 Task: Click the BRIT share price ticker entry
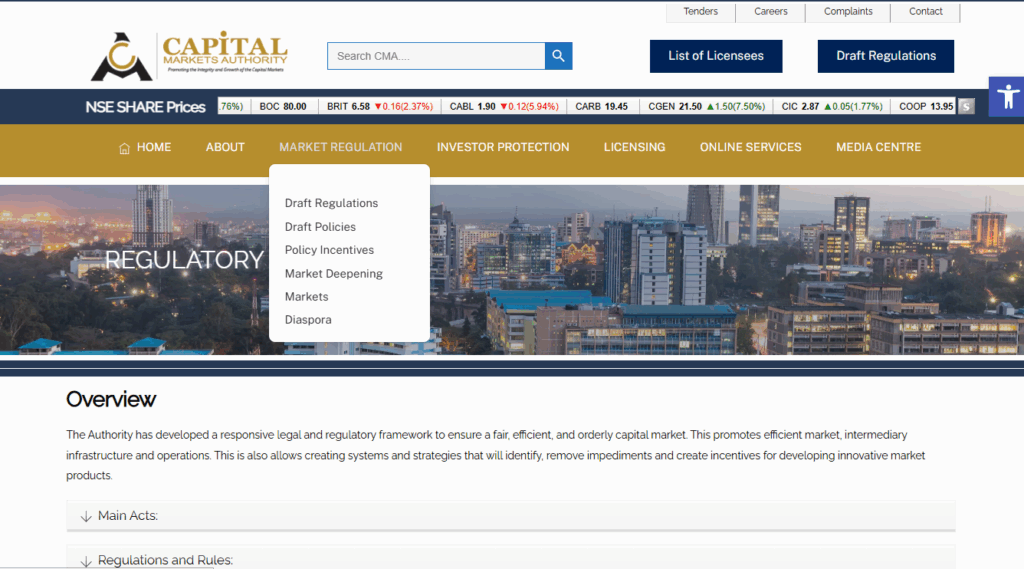(x=379, y=106)
